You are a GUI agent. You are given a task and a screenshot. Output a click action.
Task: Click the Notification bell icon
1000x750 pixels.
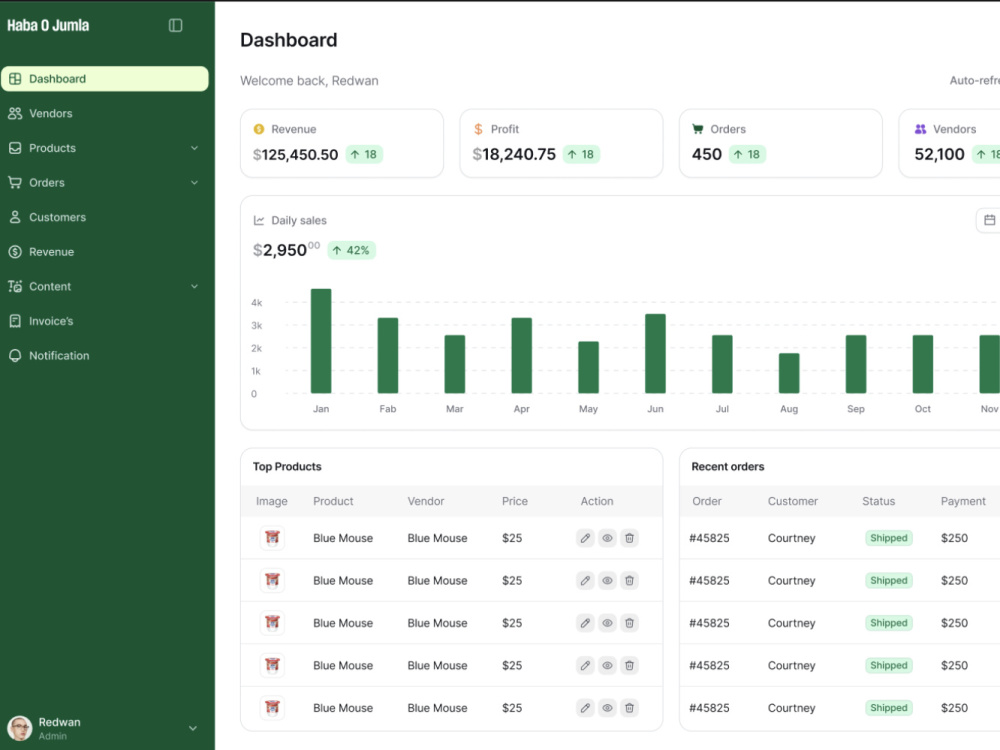(x=15, y=356)
